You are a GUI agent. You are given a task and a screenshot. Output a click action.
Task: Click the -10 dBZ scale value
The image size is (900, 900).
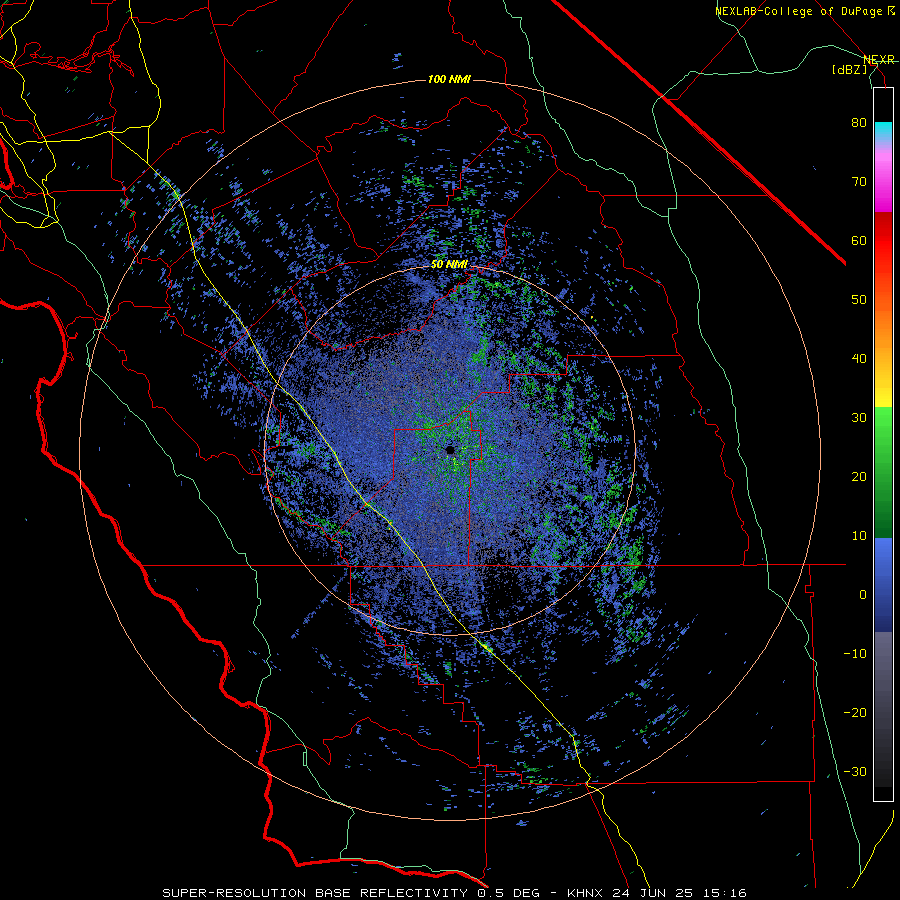855,653
